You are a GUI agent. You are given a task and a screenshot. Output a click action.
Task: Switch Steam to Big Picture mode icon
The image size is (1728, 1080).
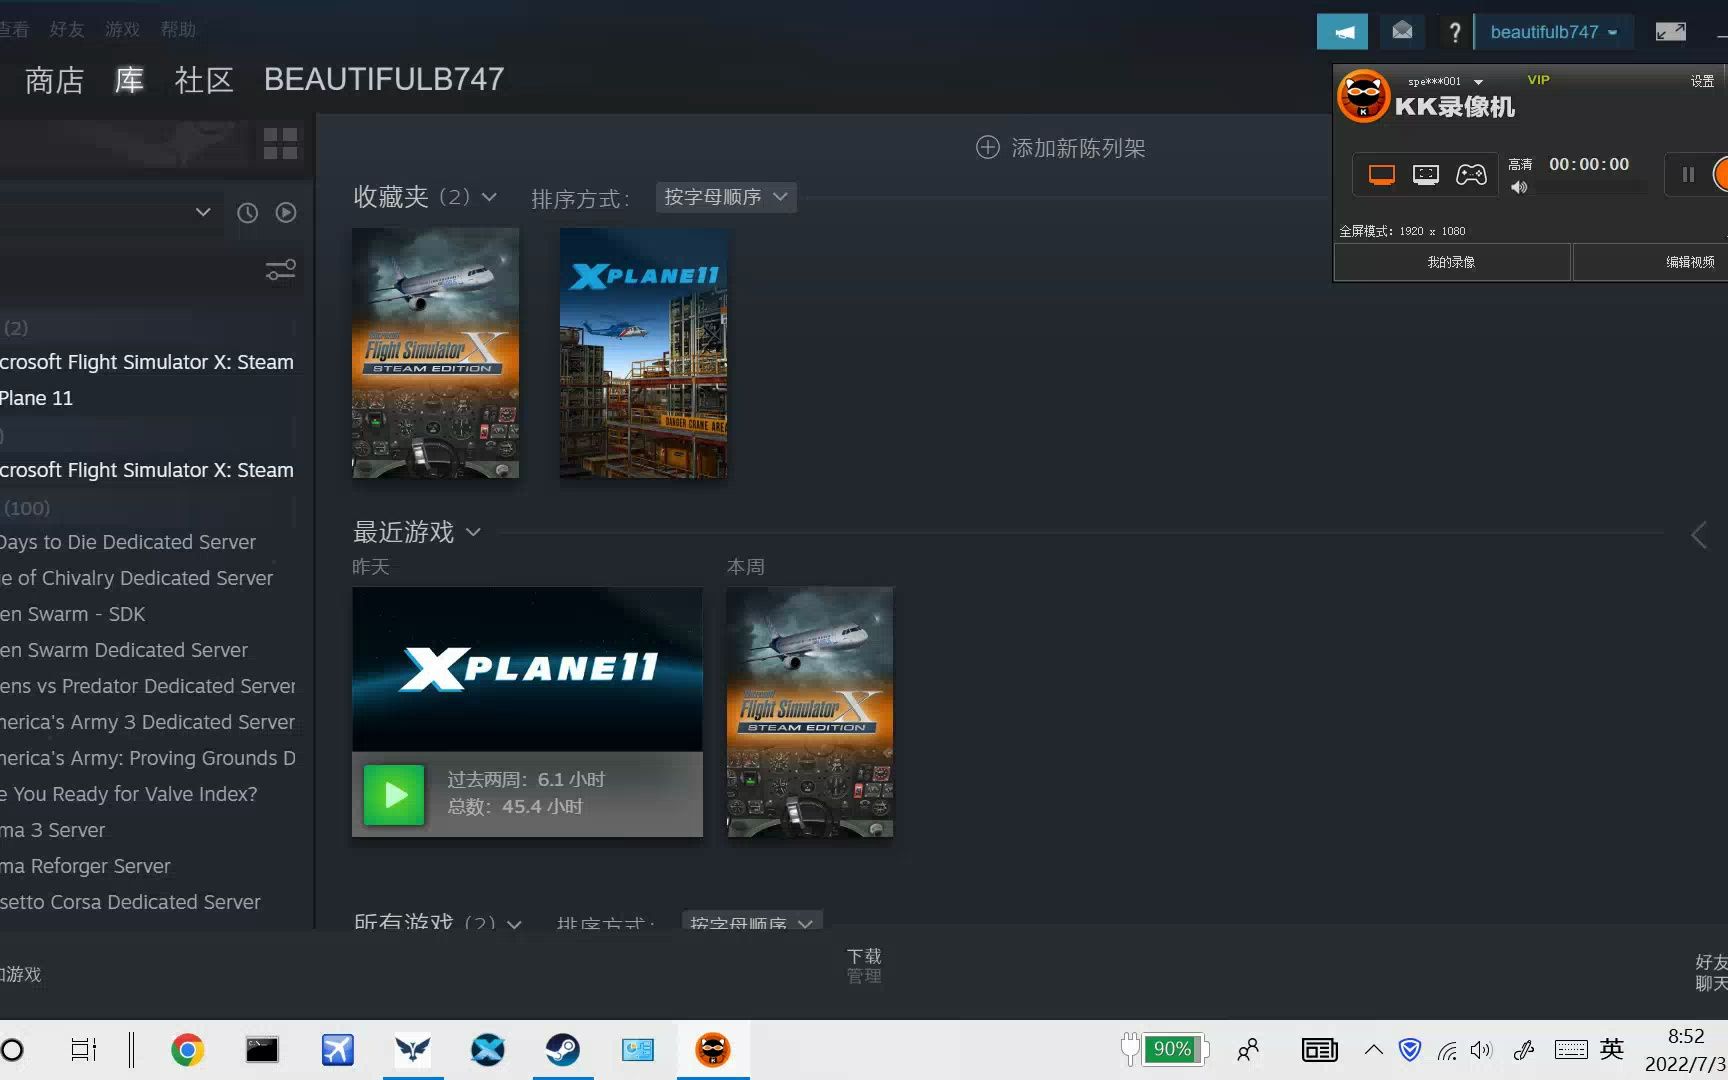pyautogui.click(x=1670, y=32)
